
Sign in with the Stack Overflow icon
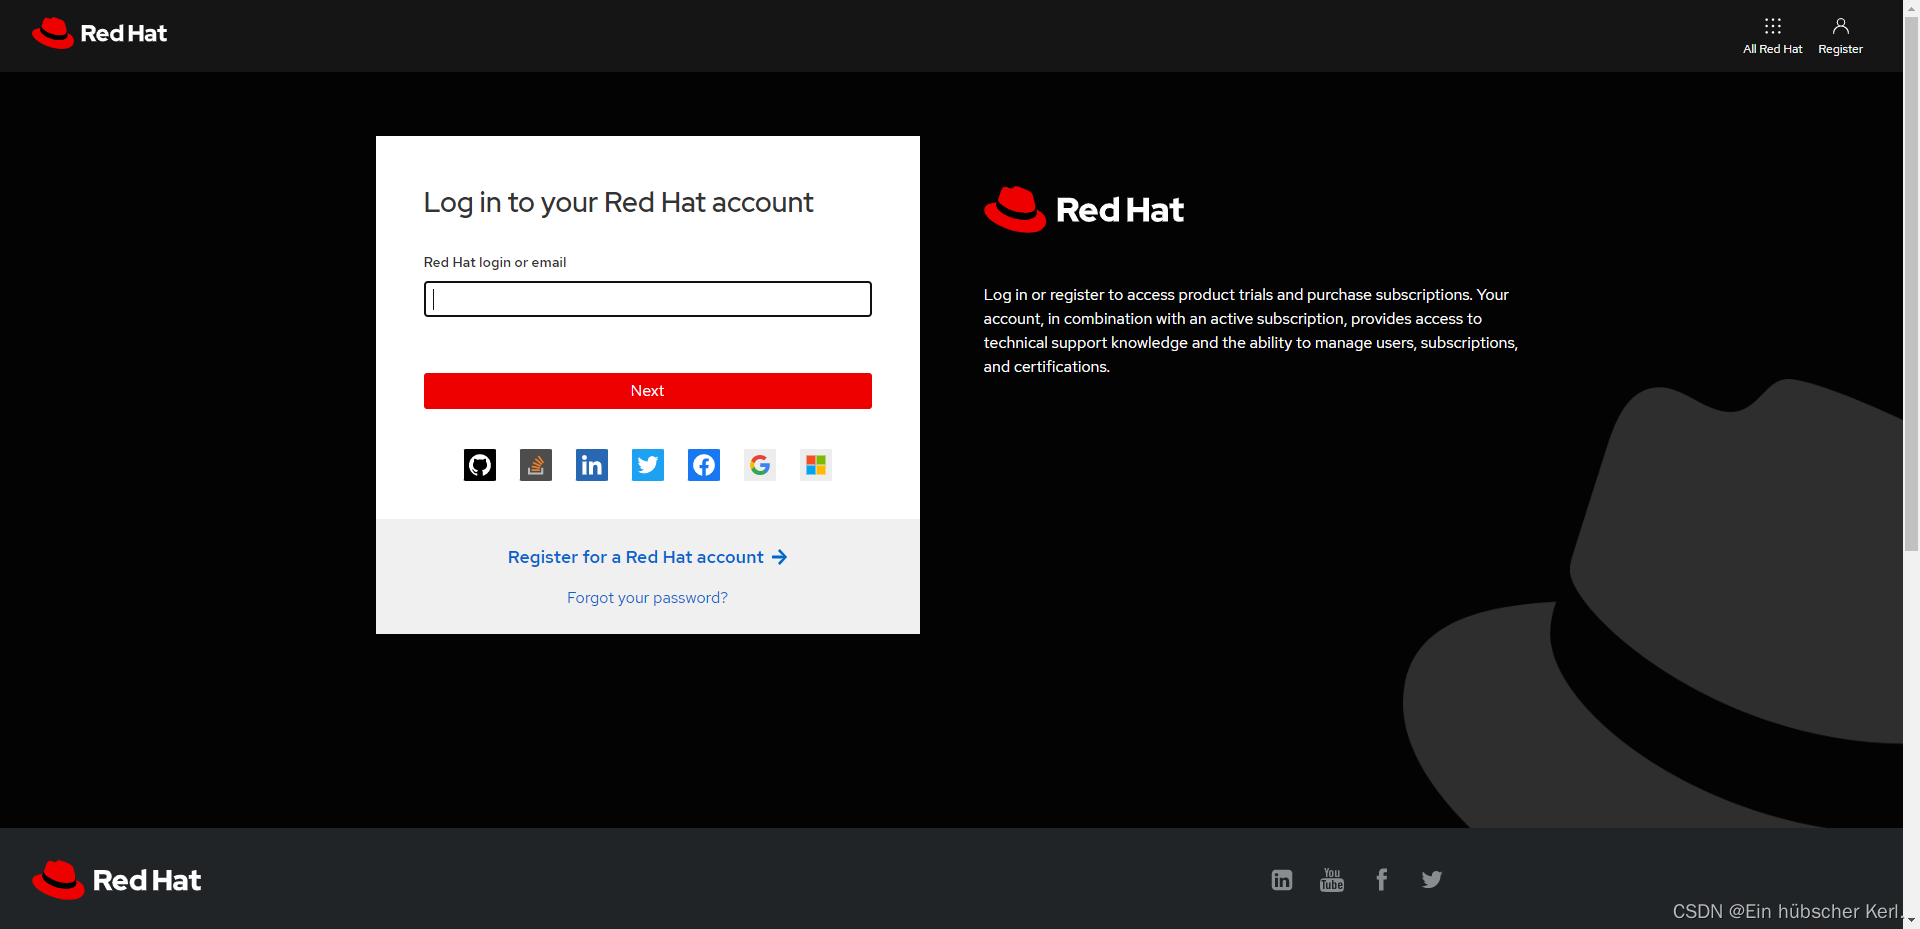536,465
